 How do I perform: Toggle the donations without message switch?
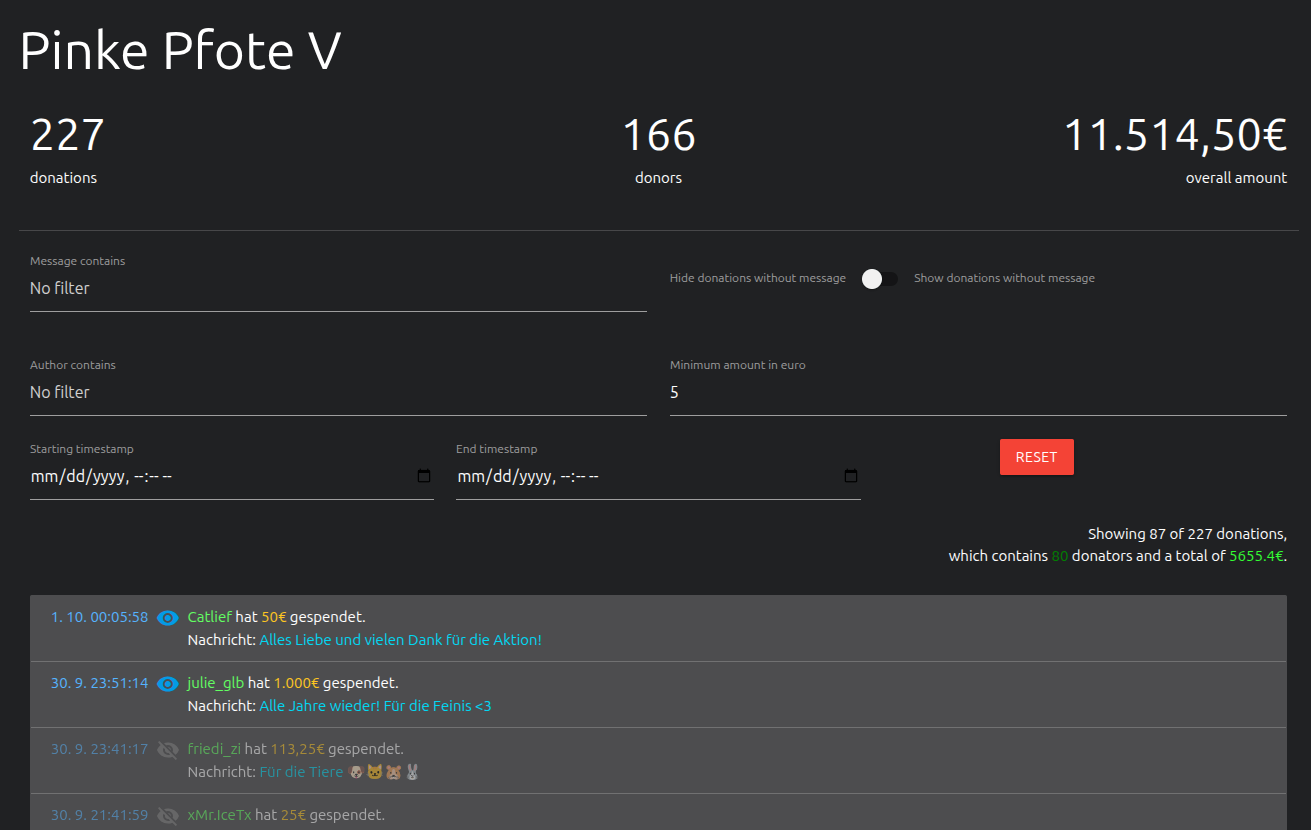(x=879, y=279)
